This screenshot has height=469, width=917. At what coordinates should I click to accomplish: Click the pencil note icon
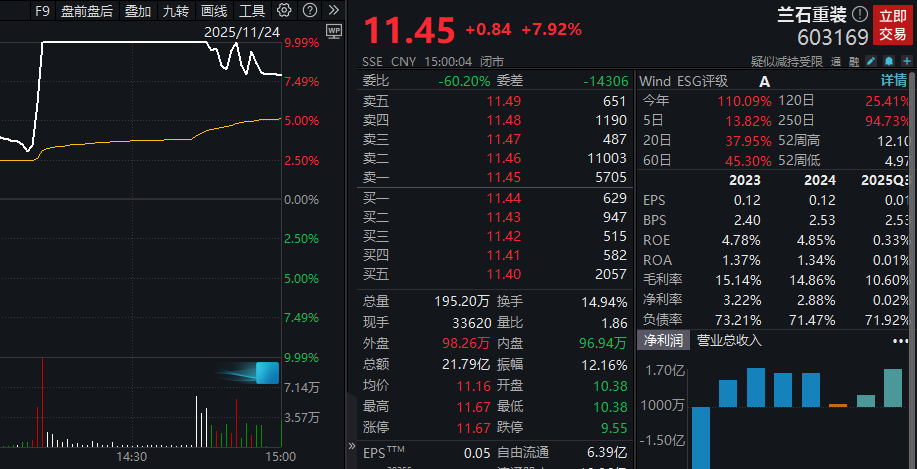871,61
